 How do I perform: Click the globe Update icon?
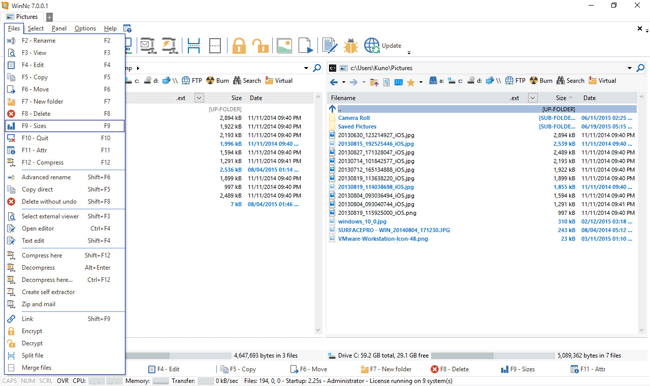[x=371, y=46]
